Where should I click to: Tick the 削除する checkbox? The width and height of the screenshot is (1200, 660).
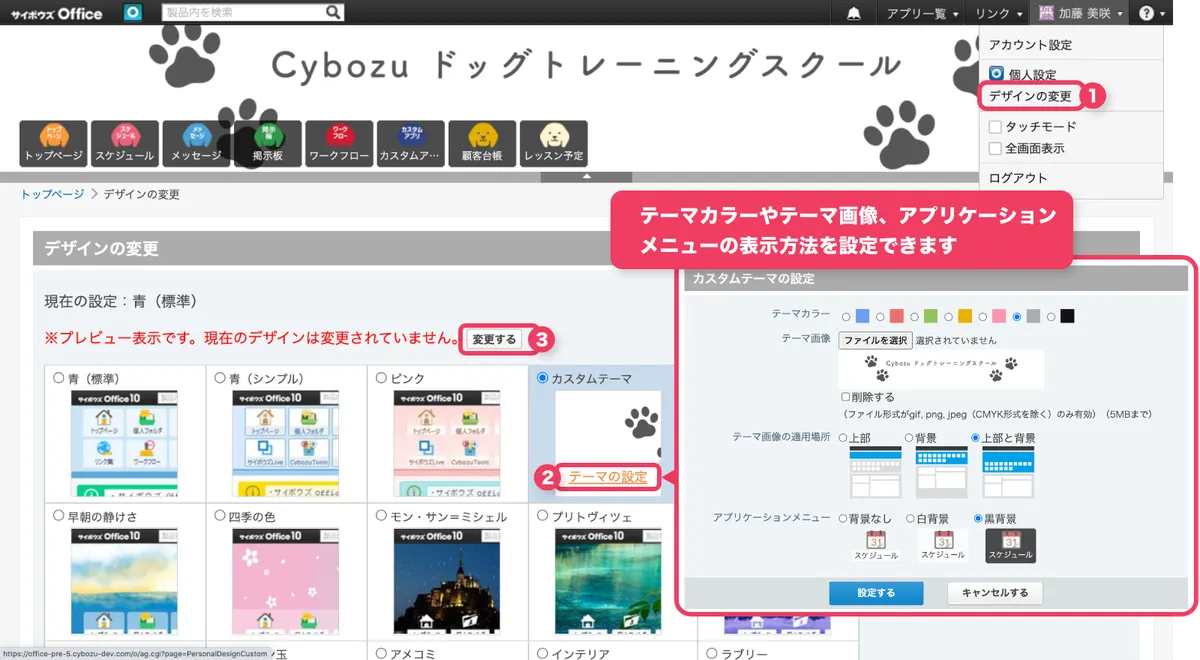[846, 397]
